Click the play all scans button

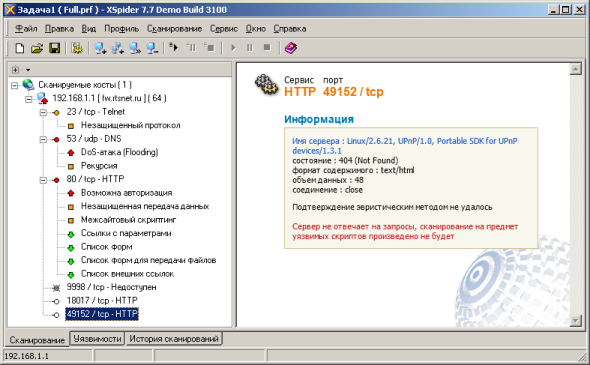(233, 48)
